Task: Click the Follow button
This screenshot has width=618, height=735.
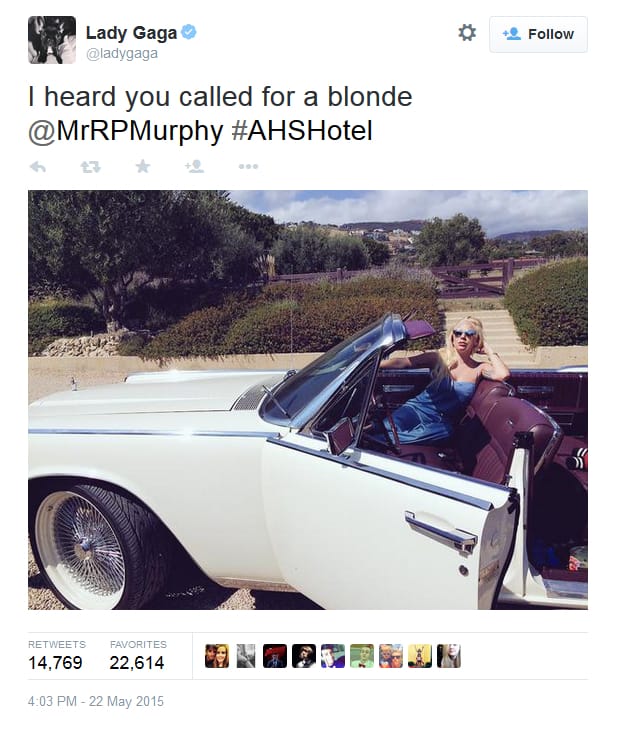Action: pos(538,34)
